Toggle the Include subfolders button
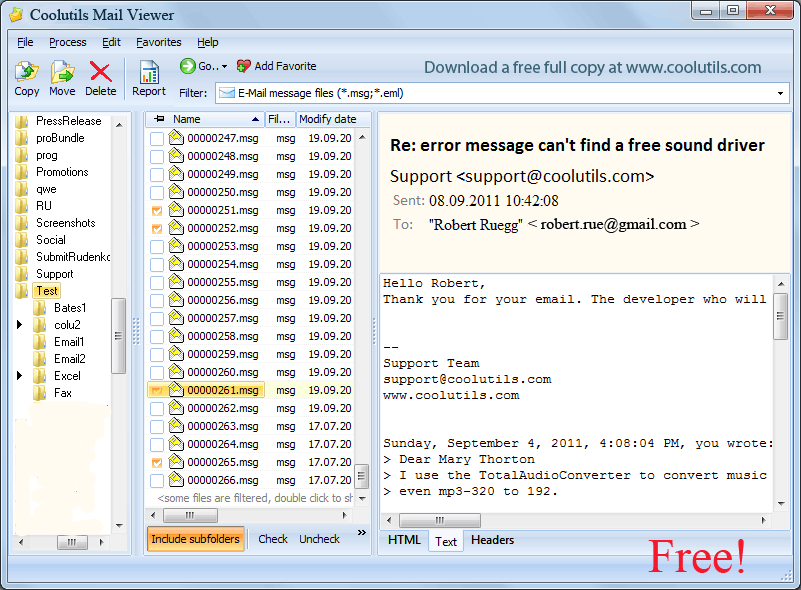 (196, 539)
